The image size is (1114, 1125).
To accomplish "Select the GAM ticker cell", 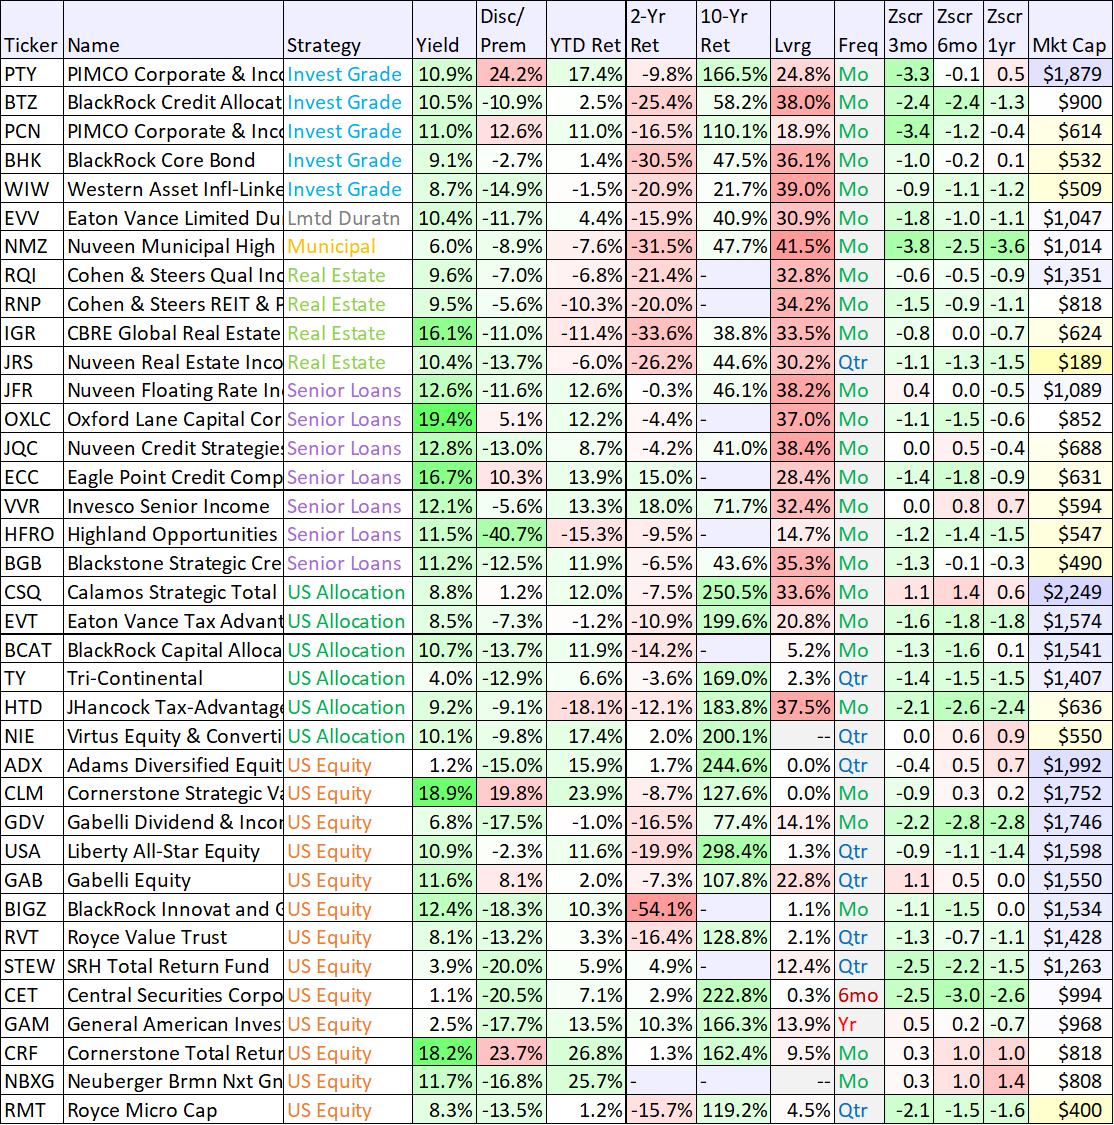I will pos(32,1024).
